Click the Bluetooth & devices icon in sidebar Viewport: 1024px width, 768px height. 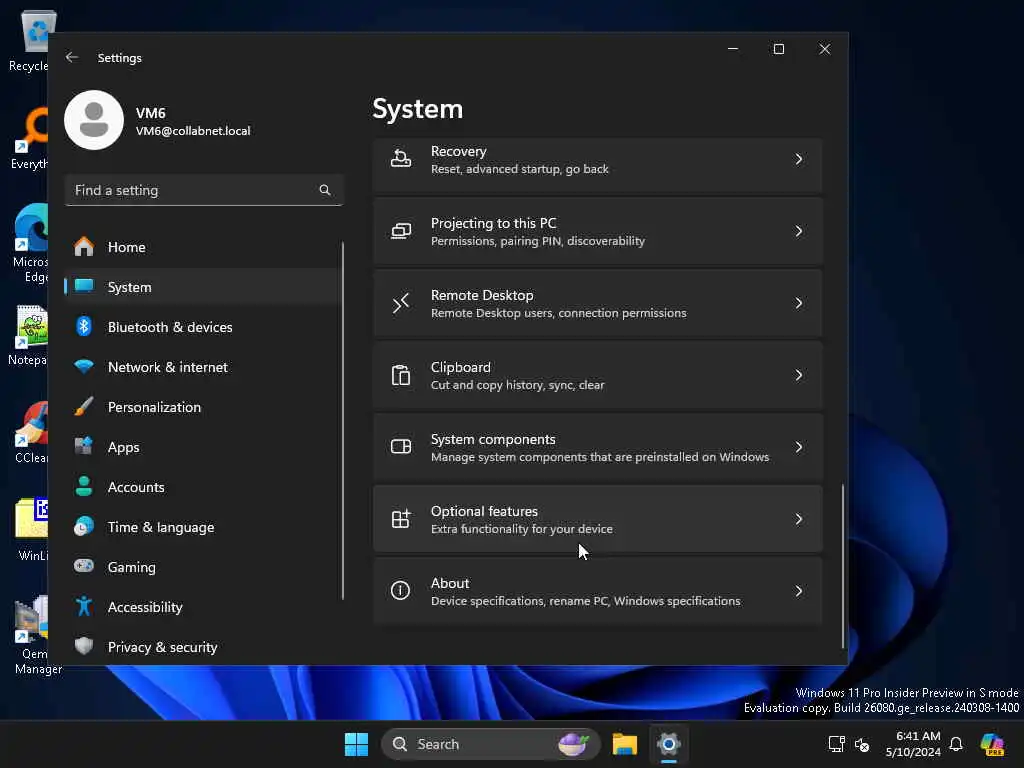[x=85, y=327]
